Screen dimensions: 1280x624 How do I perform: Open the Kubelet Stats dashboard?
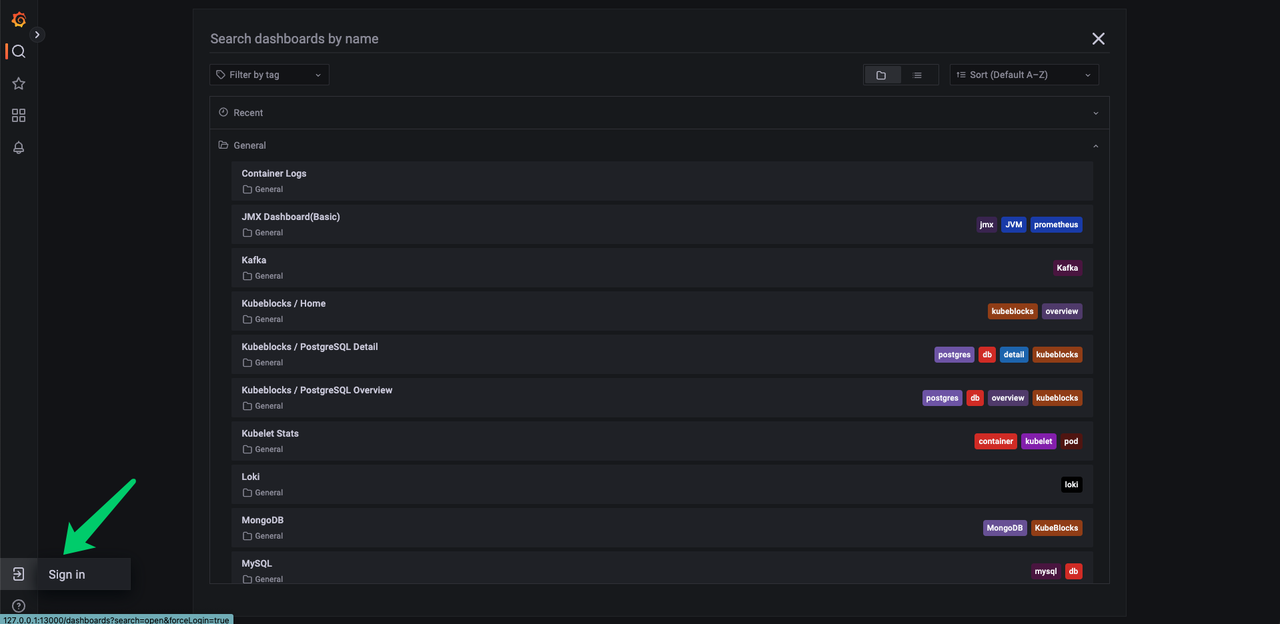point(662,441)
